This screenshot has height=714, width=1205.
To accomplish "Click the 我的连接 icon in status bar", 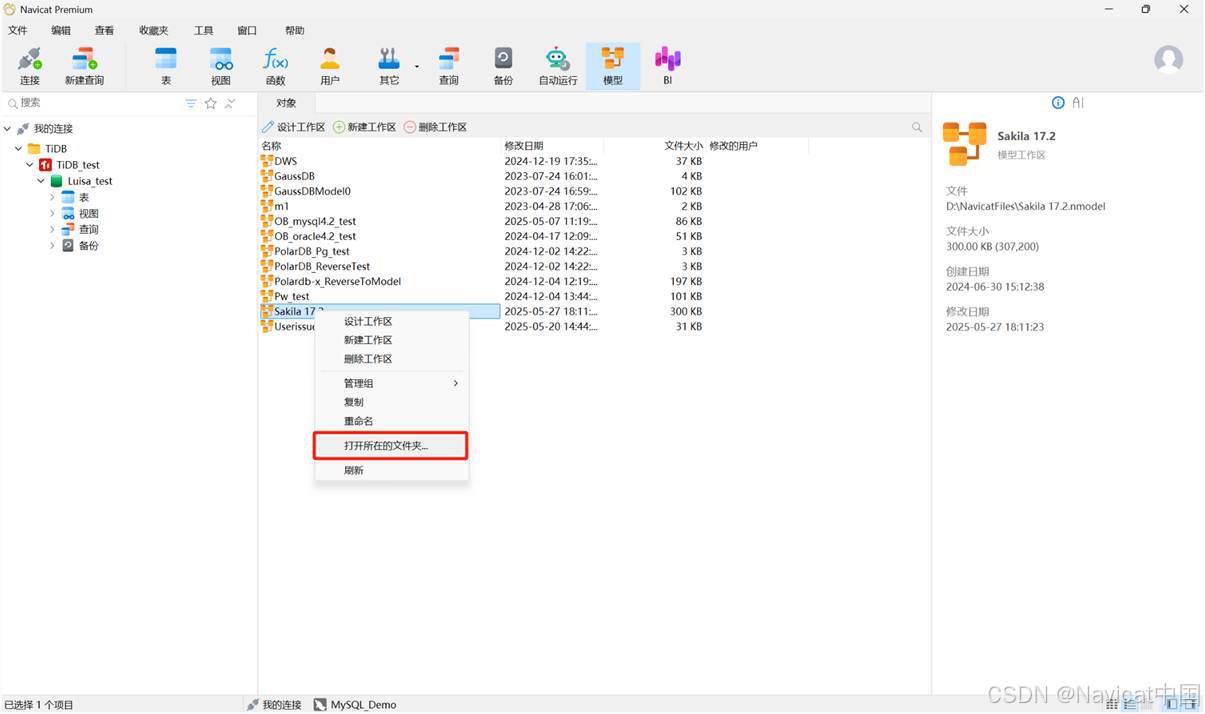I will coord(253,705).
